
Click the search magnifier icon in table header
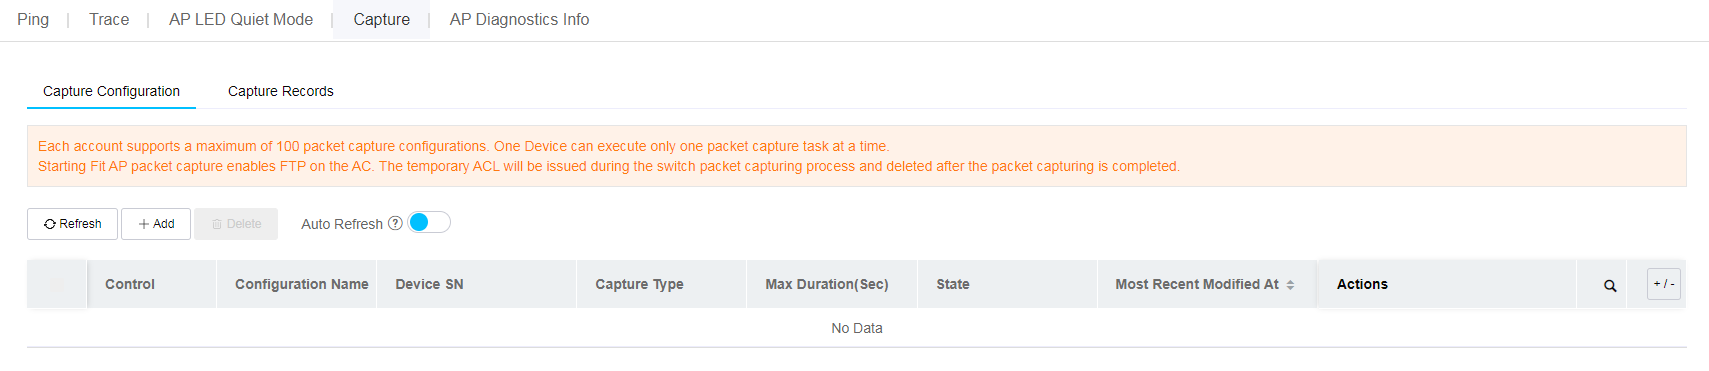point(1610,285)
